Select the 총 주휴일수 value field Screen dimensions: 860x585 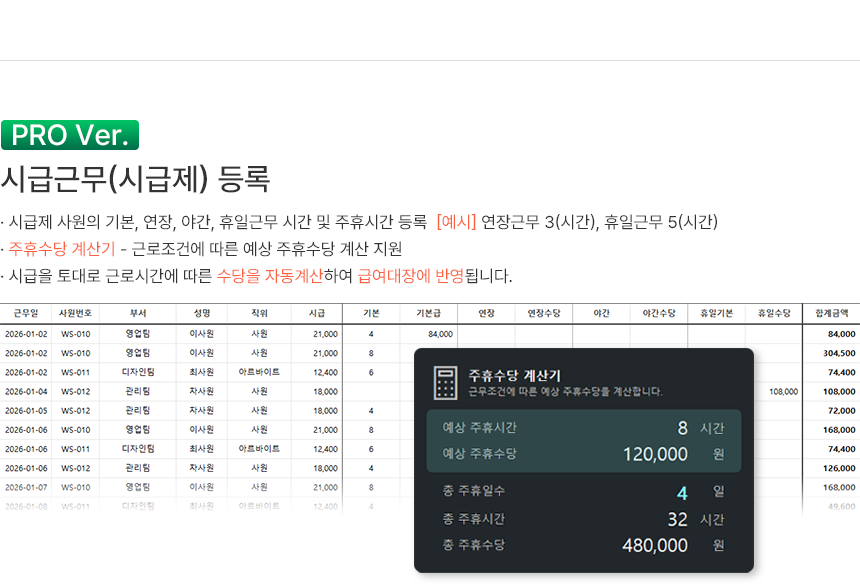681,492
